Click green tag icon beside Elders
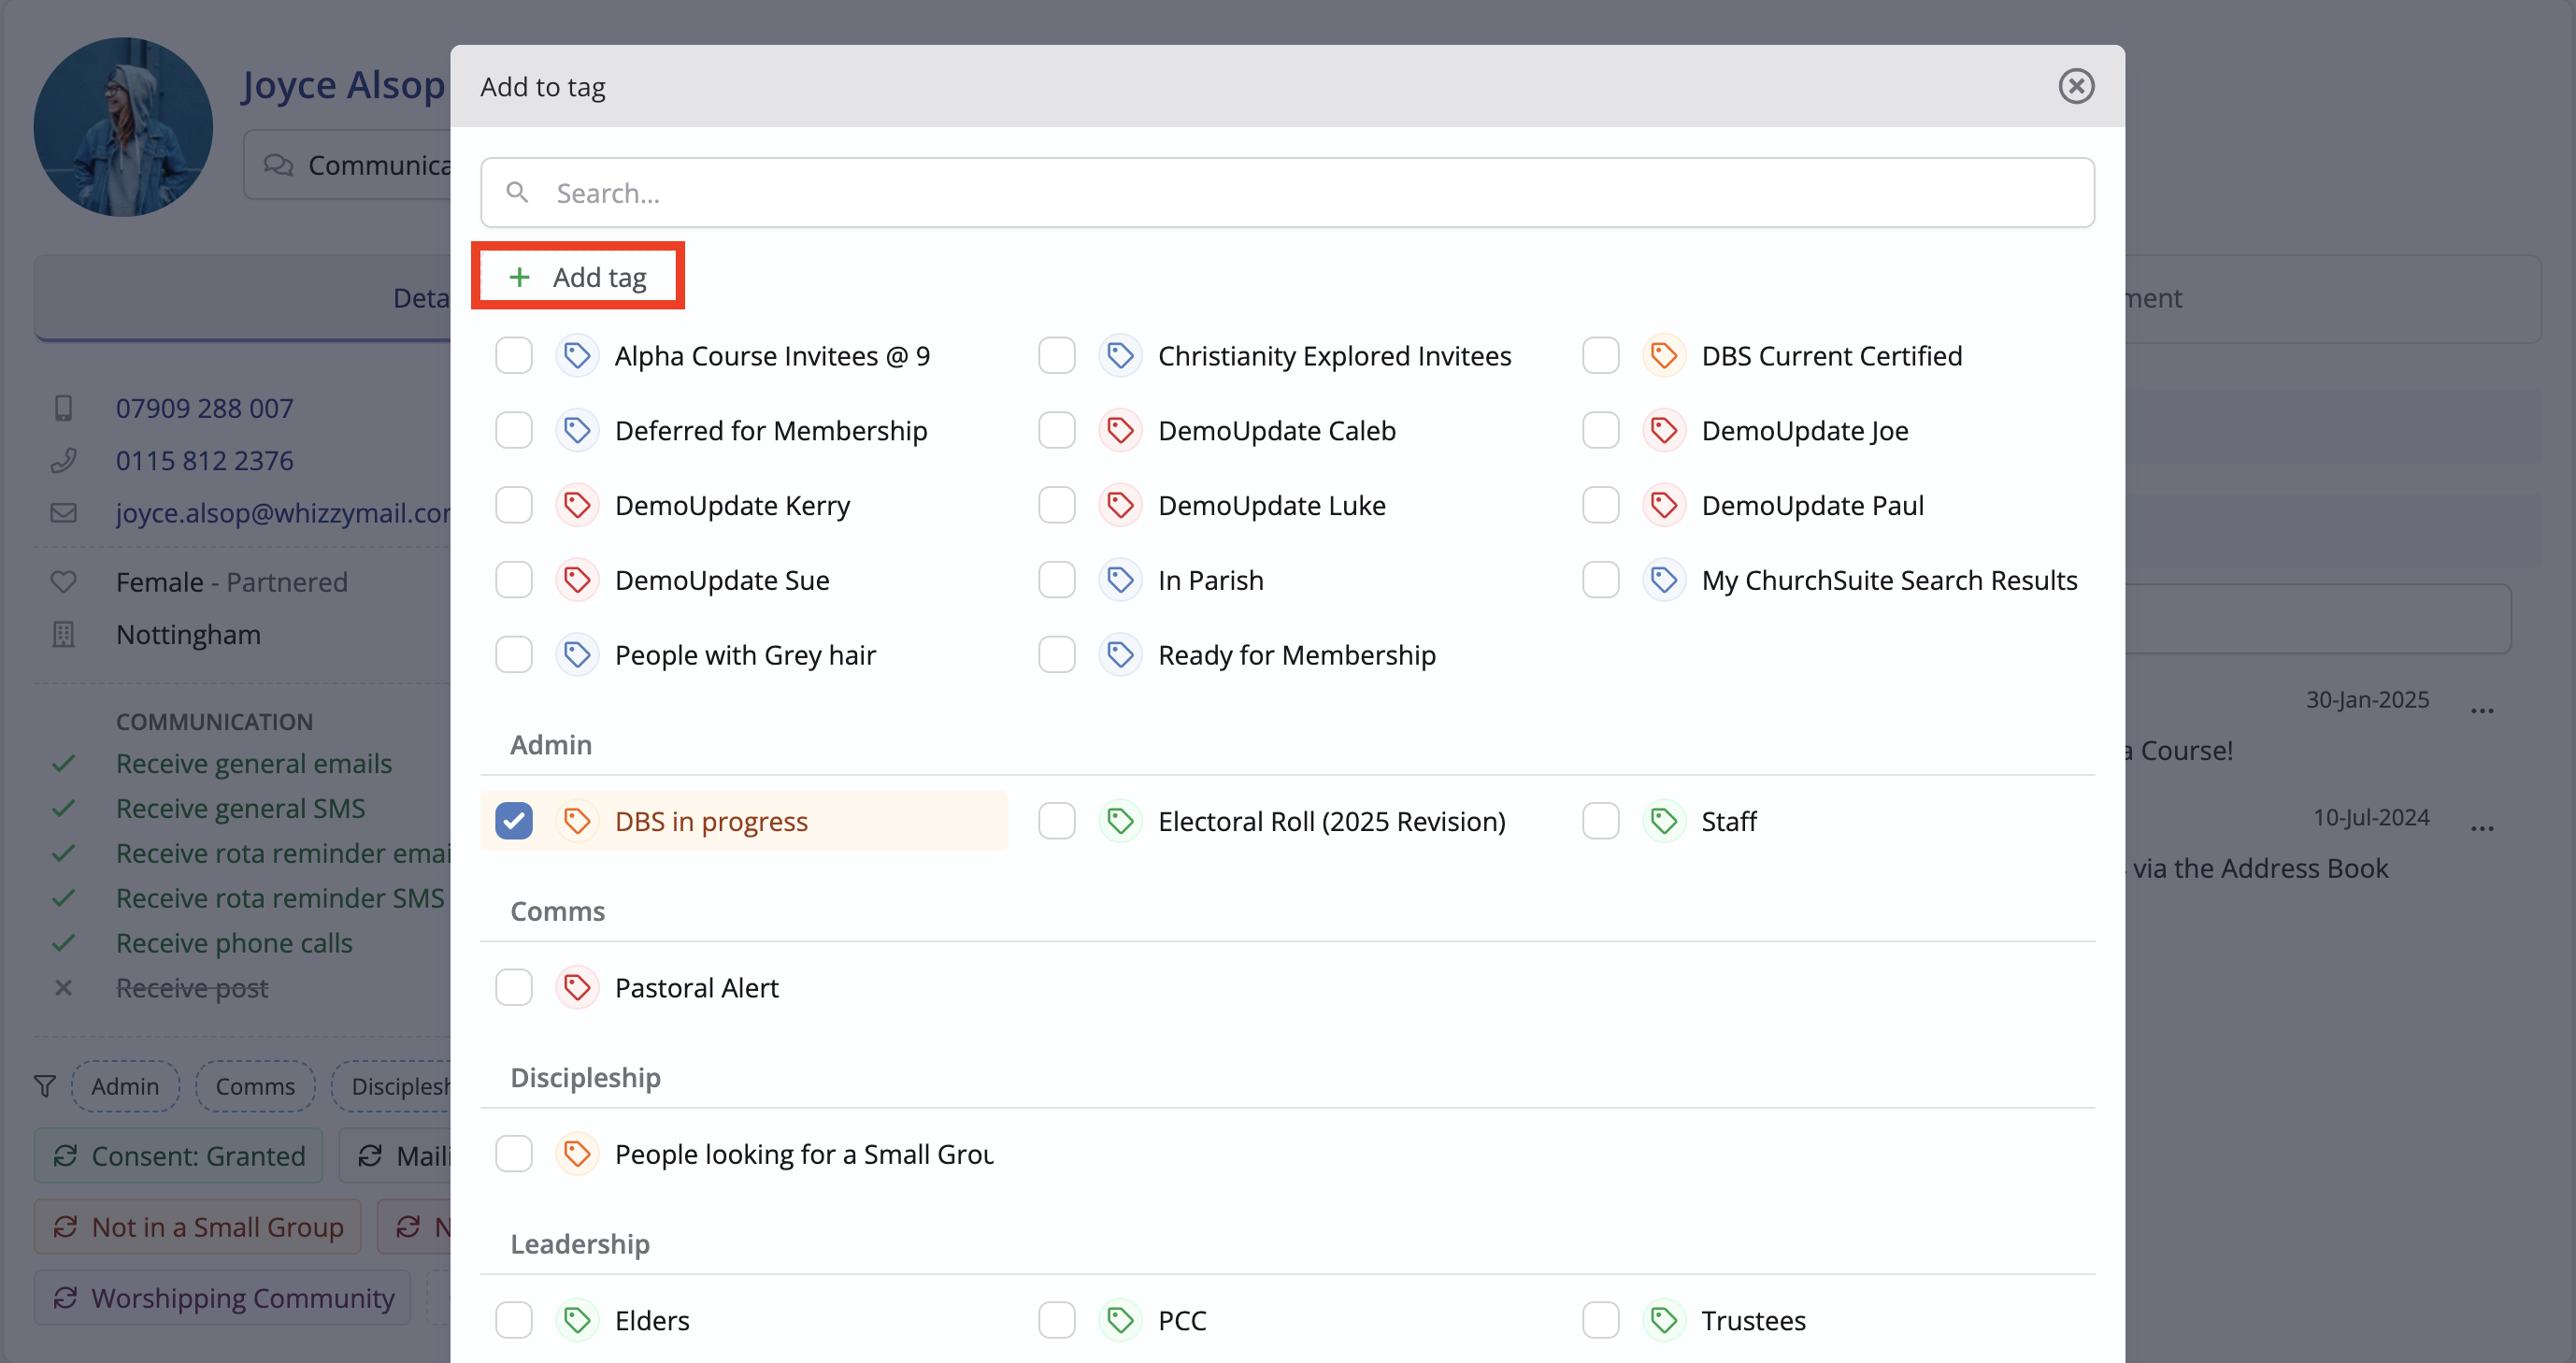Viewport: 2576px width, 1363px height. point(577,1320)
